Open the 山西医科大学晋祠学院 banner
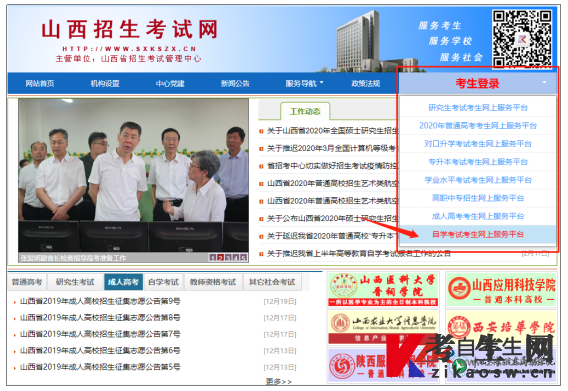The width and height of the screenshot is (568, 391). point(383,289)
